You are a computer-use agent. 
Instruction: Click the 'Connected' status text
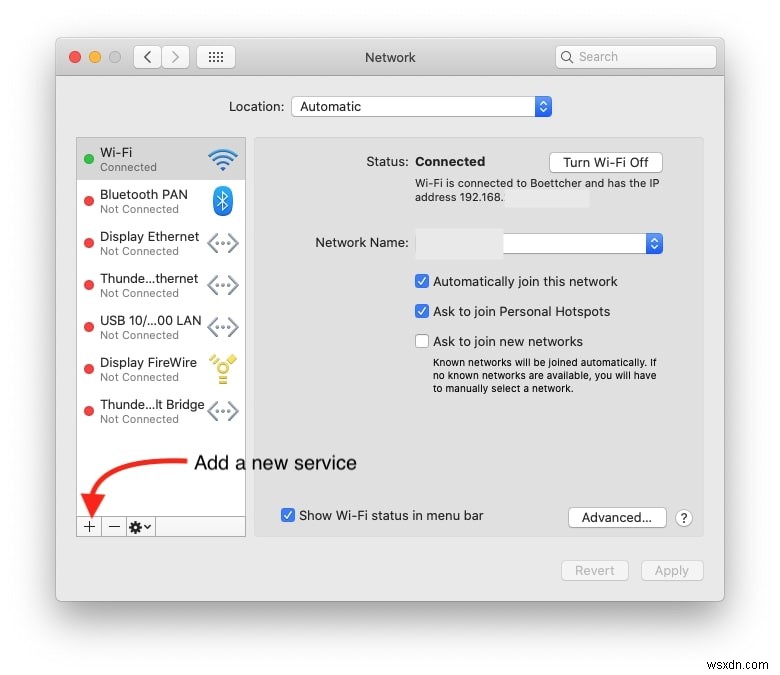coord(450,162)
